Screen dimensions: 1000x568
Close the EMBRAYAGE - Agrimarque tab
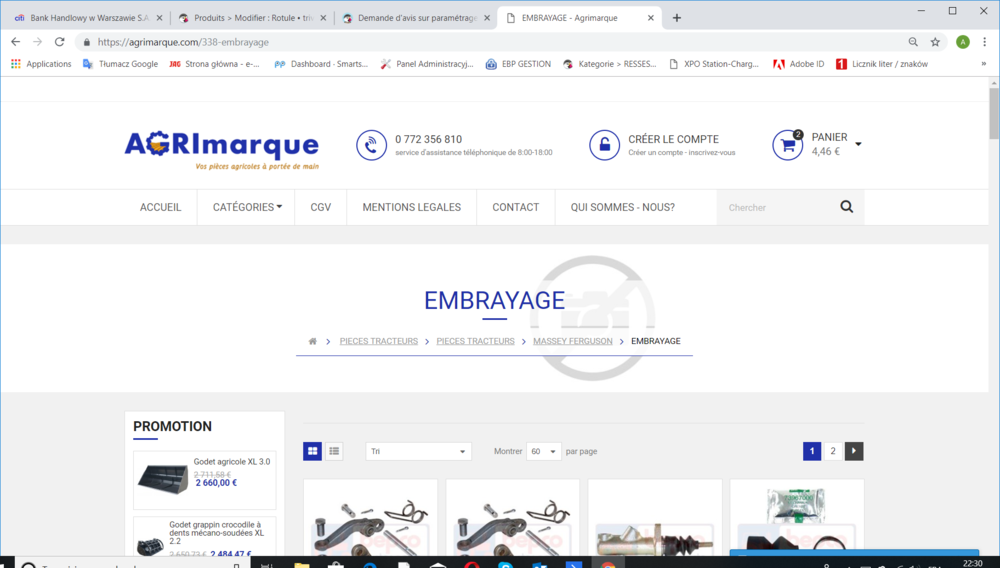point(651,18)
